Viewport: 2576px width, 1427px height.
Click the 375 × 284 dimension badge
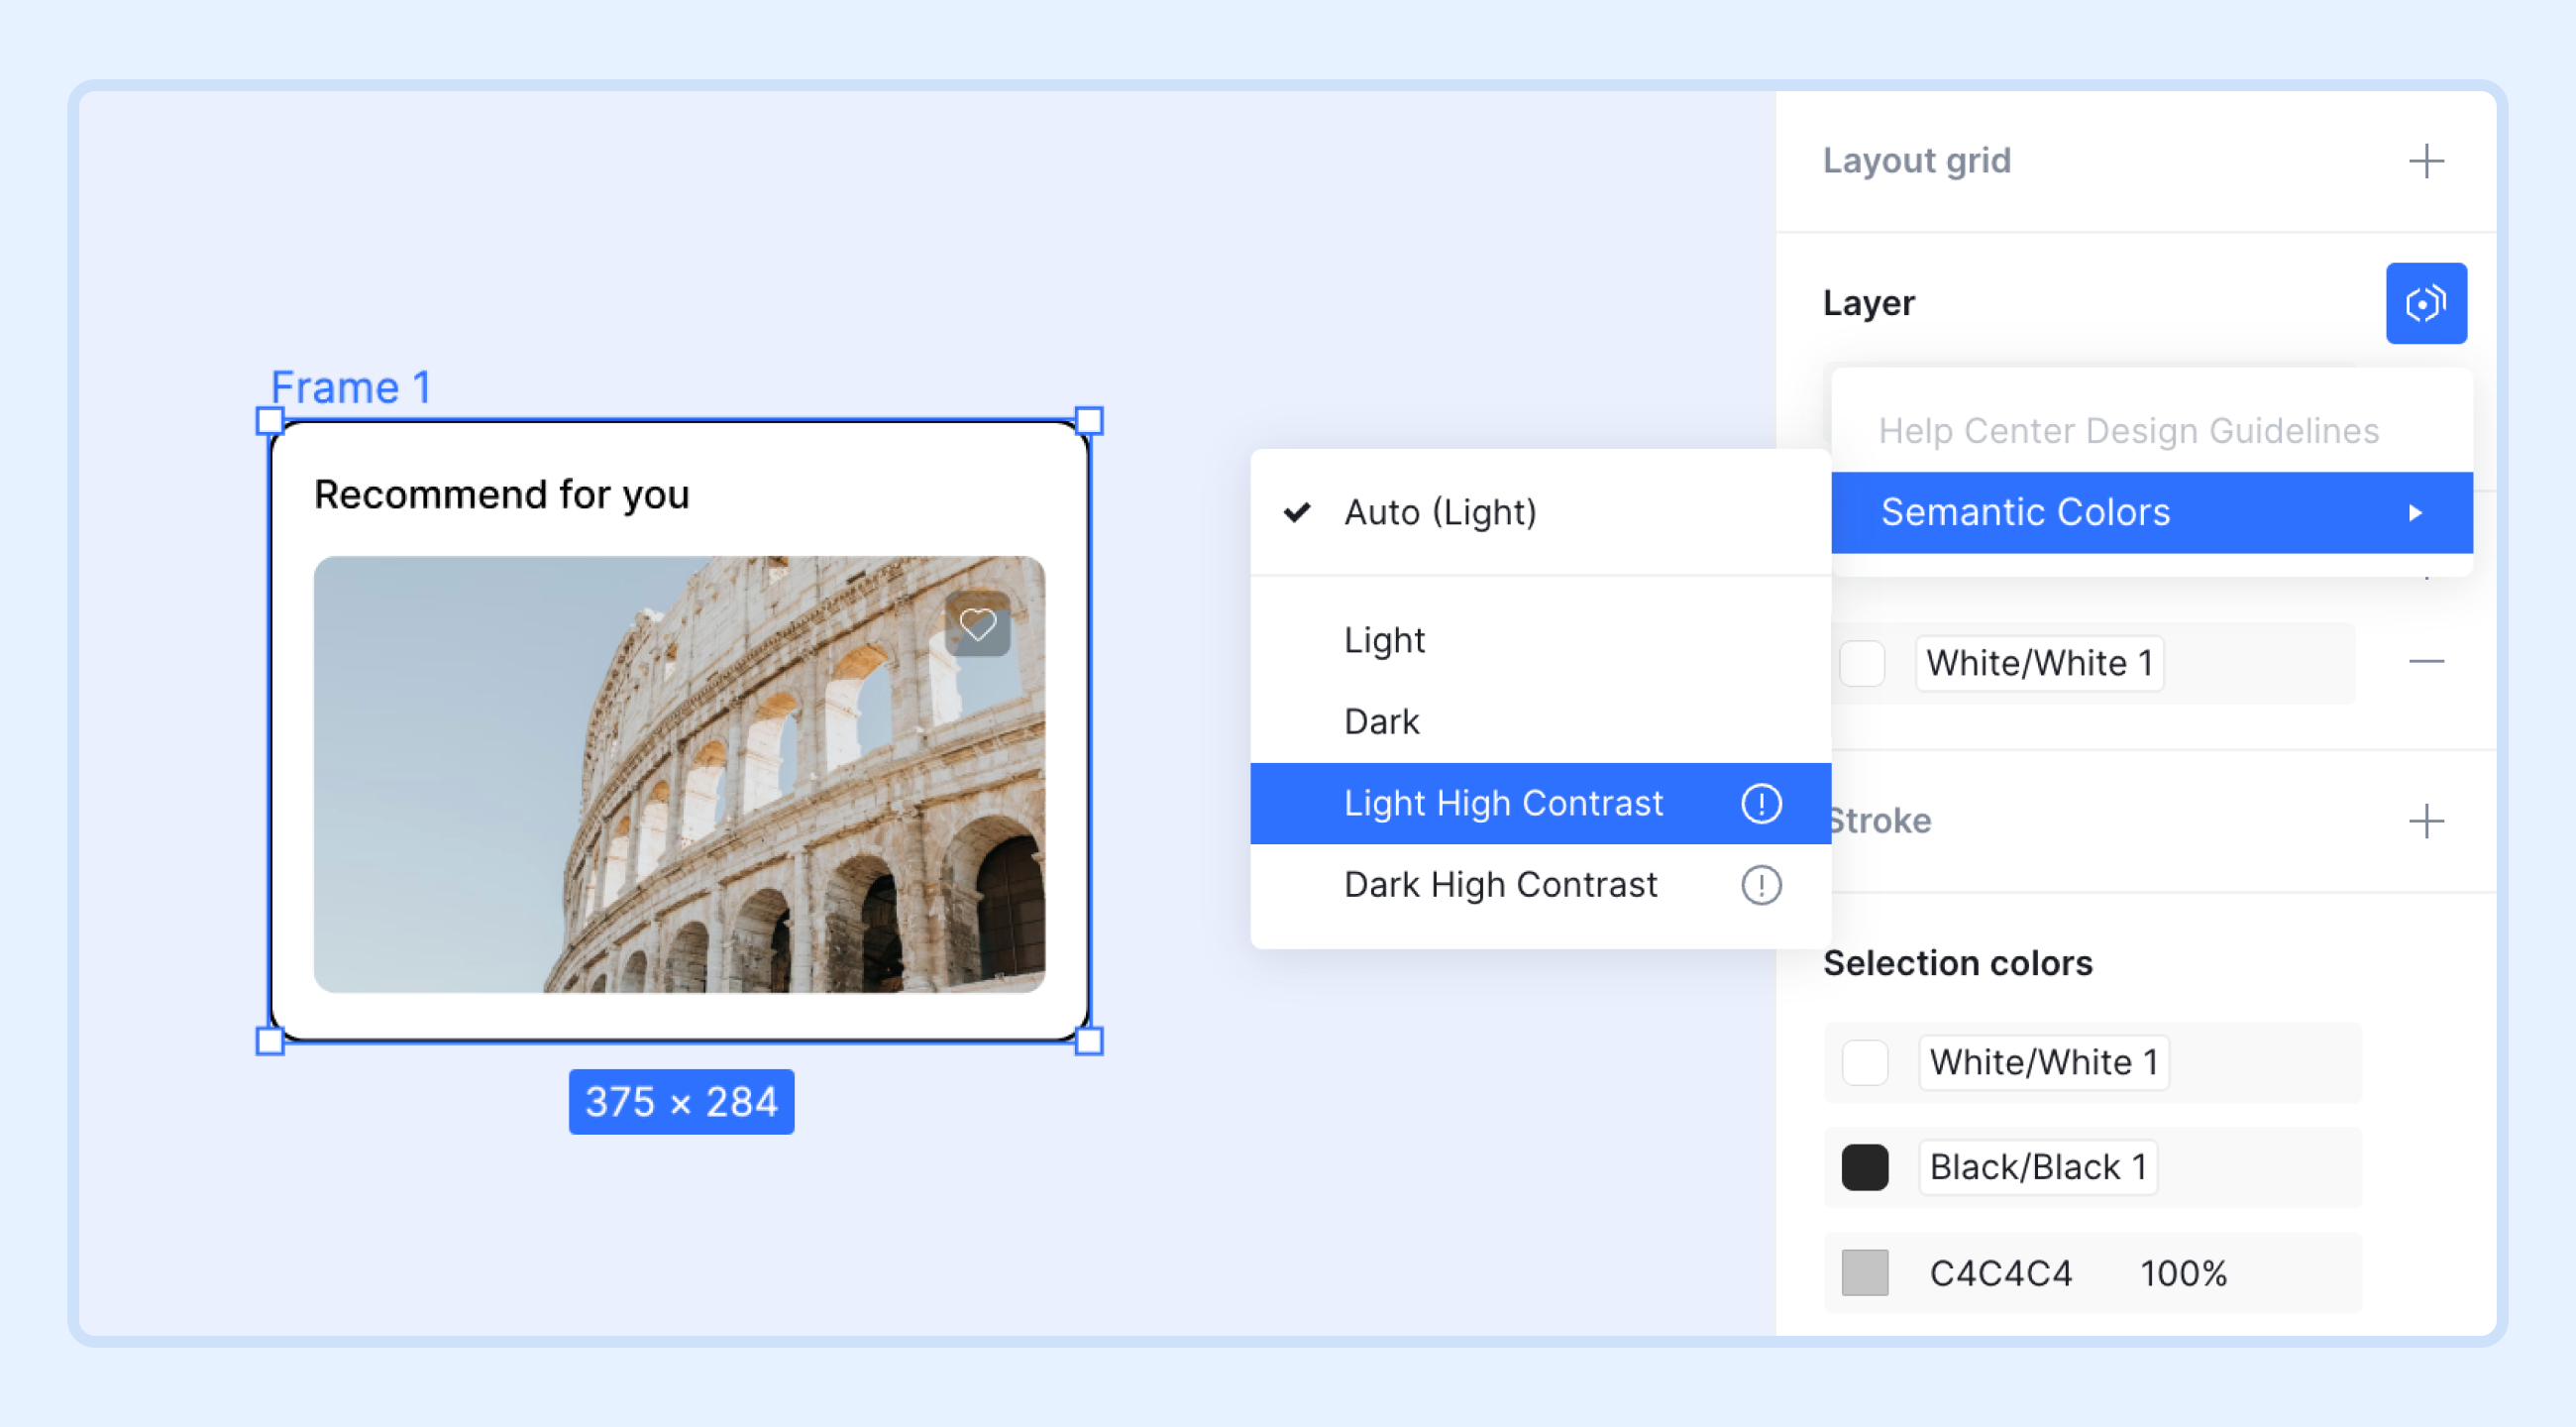tap(681, 1102)
